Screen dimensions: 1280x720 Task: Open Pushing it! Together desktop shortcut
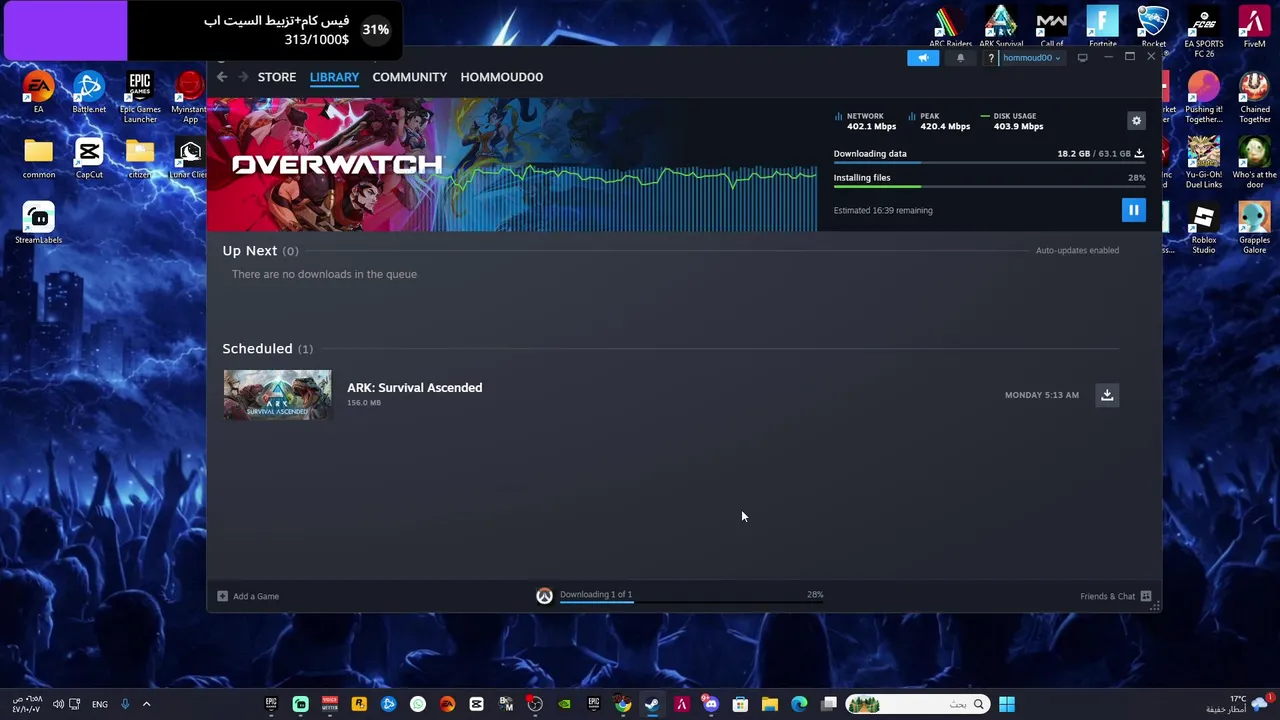1204,97
